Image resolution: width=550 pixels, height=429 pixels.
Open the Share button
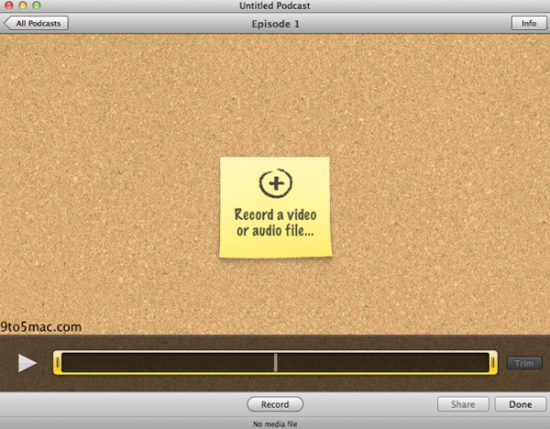(x=463, y=404)
